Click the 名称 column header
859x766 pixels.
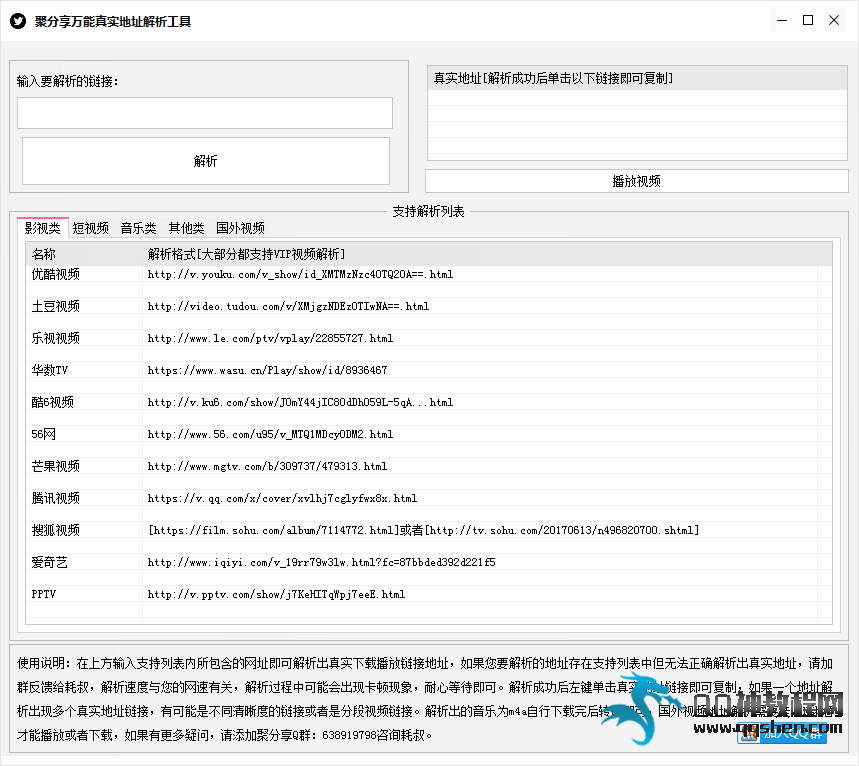[84, 254]
